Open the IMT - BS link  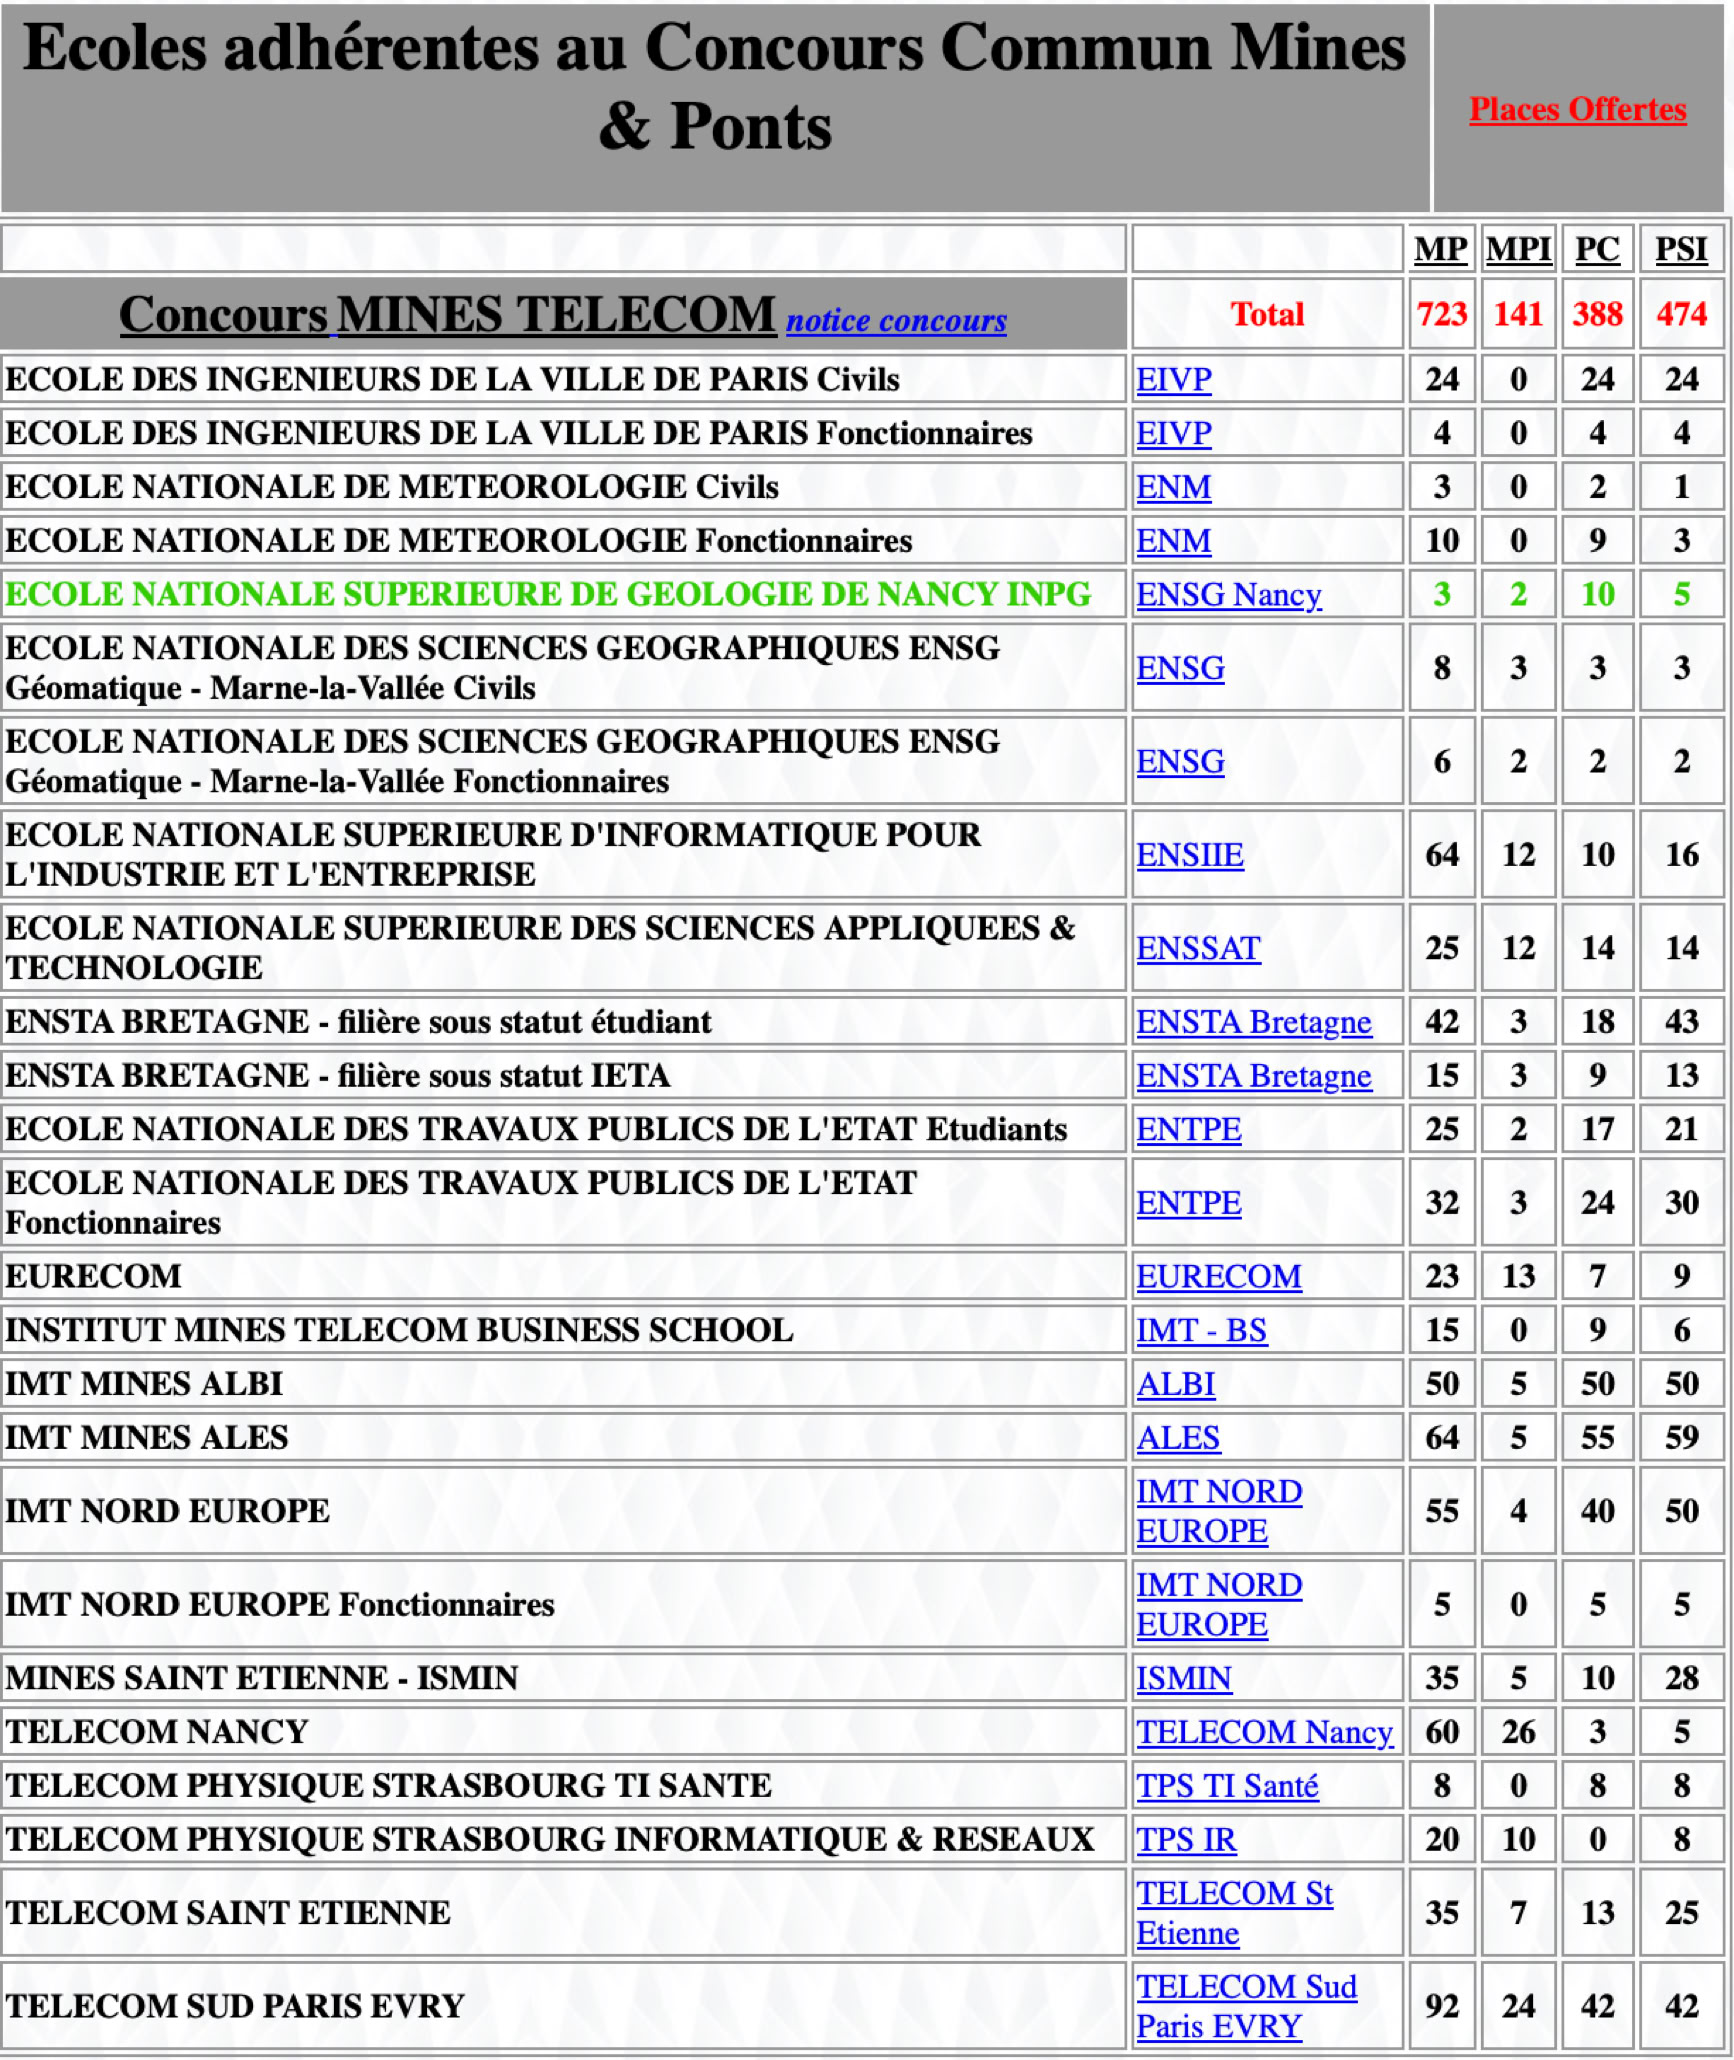[1201, 1330]
